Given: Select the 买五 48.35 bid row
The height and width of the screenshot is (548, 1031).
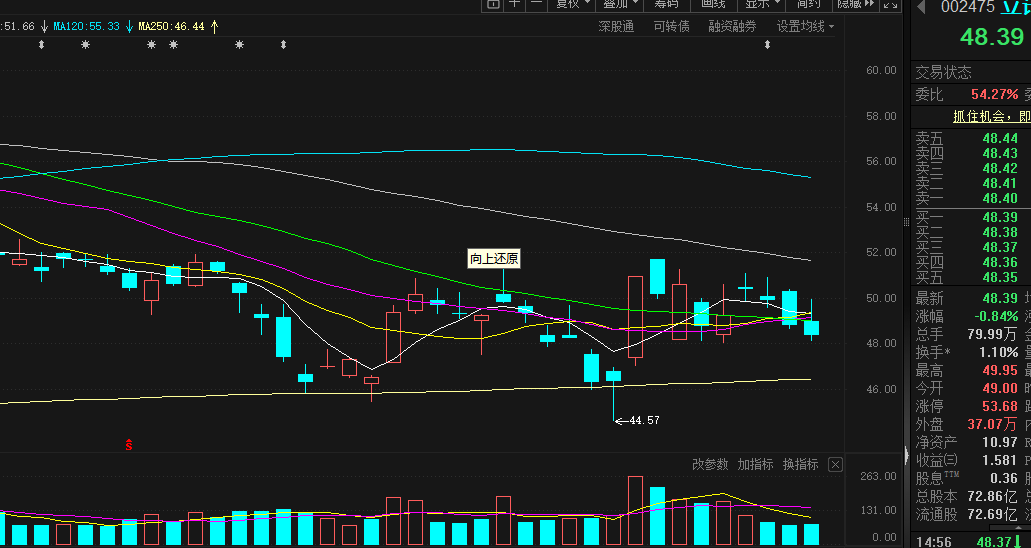Looking at the screenshot, I should tap(971, 278).
